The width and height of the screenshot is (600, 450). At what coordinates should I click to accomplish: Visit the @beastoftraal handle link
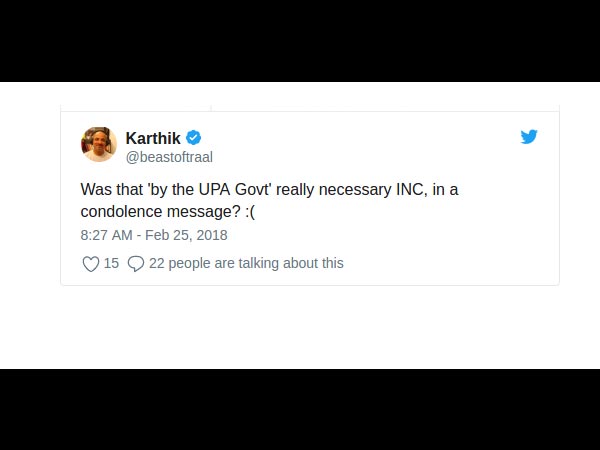169,157
